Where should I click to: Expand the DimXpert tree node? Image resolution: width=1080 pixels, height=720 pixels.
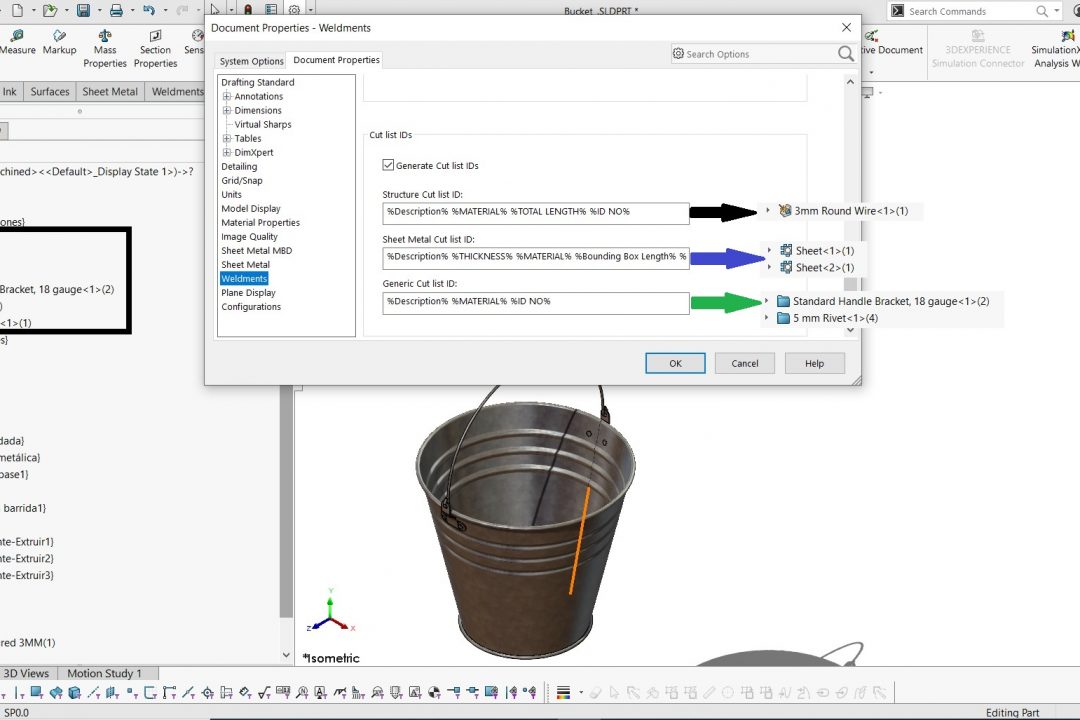pos(227,152)
